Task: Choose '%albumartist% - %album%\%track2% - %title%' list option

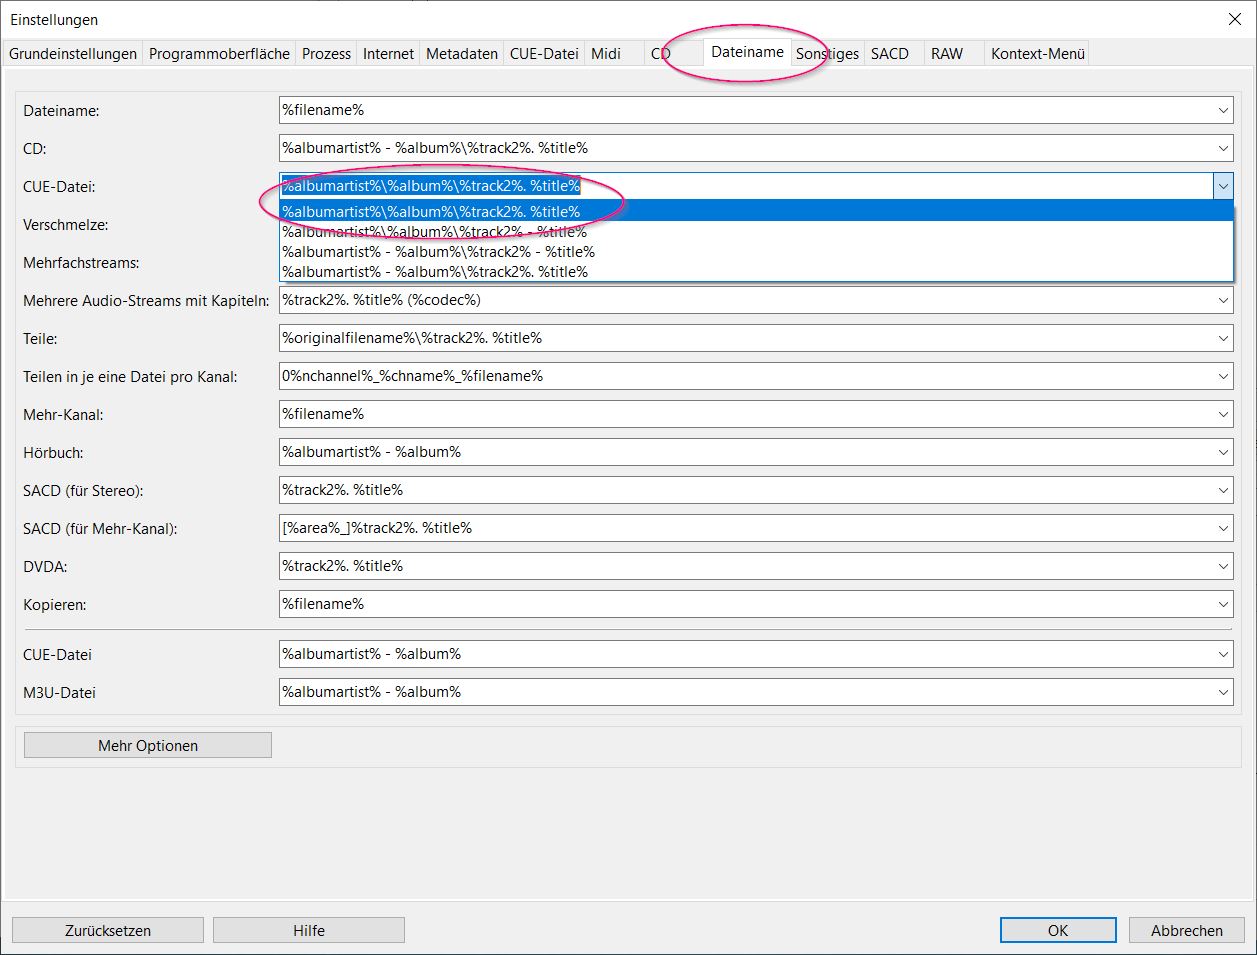Action: 438,252
